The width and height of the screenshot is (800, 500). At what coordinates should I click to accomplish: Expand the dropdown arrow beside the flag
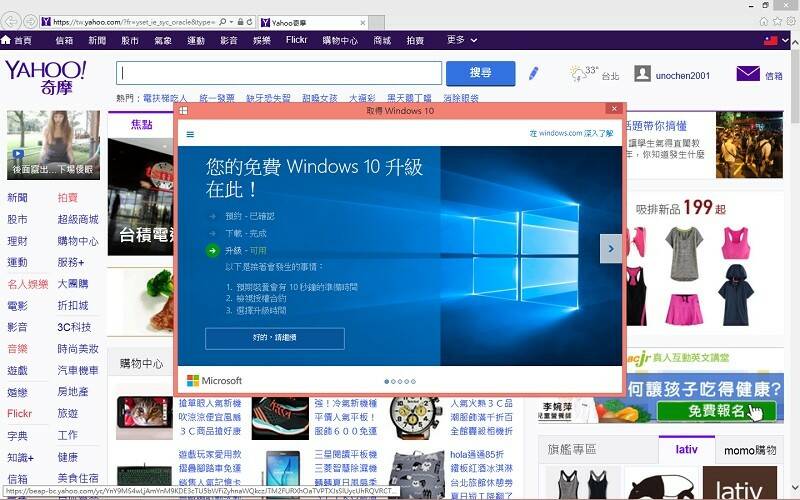coord(785,40)
